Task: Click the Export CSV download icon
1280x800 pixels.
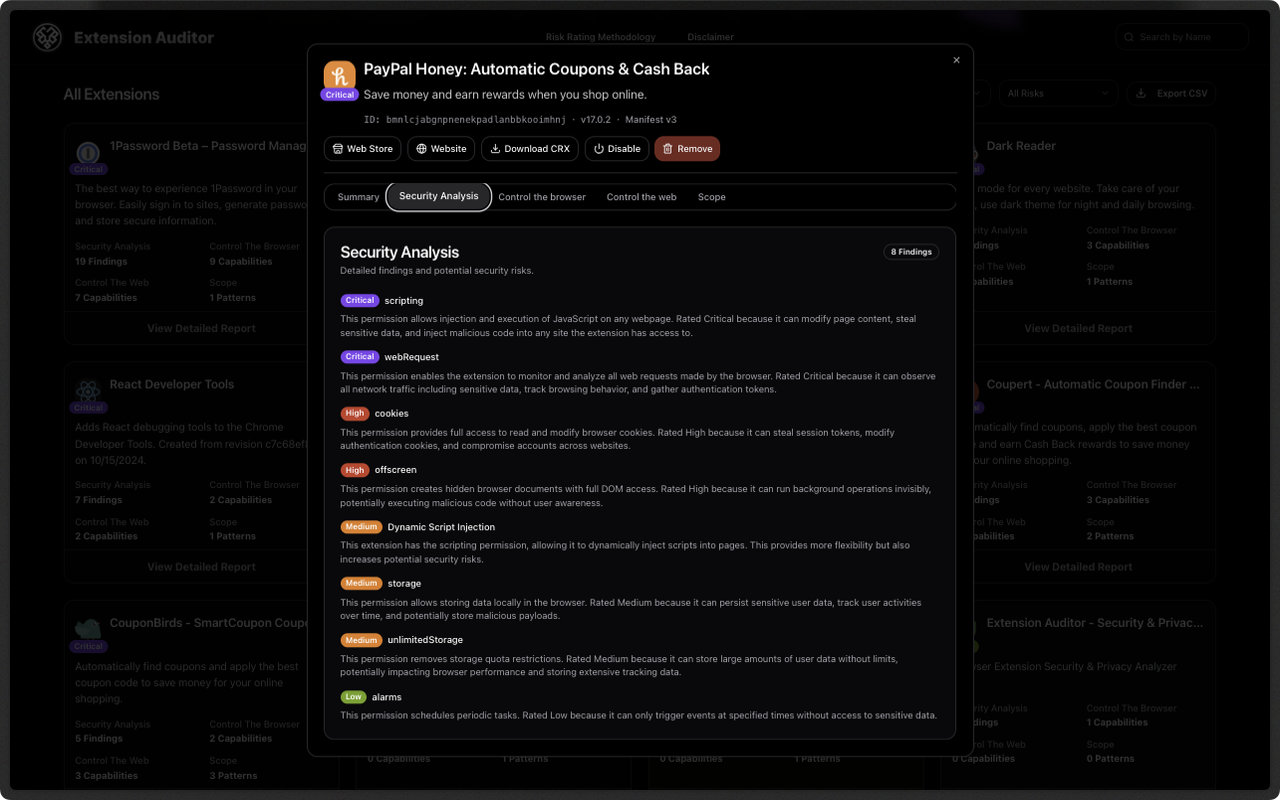Action: point(1142,93)
